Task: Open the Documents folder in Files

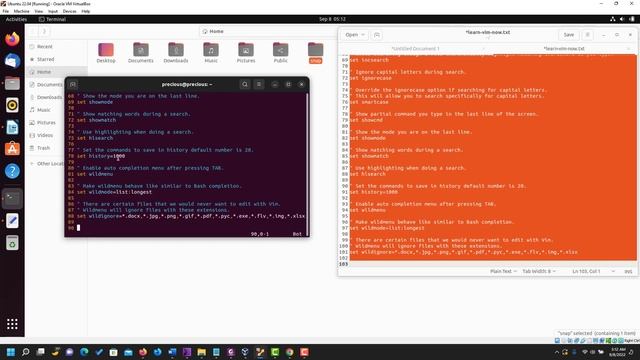Action: coord(141,53)
